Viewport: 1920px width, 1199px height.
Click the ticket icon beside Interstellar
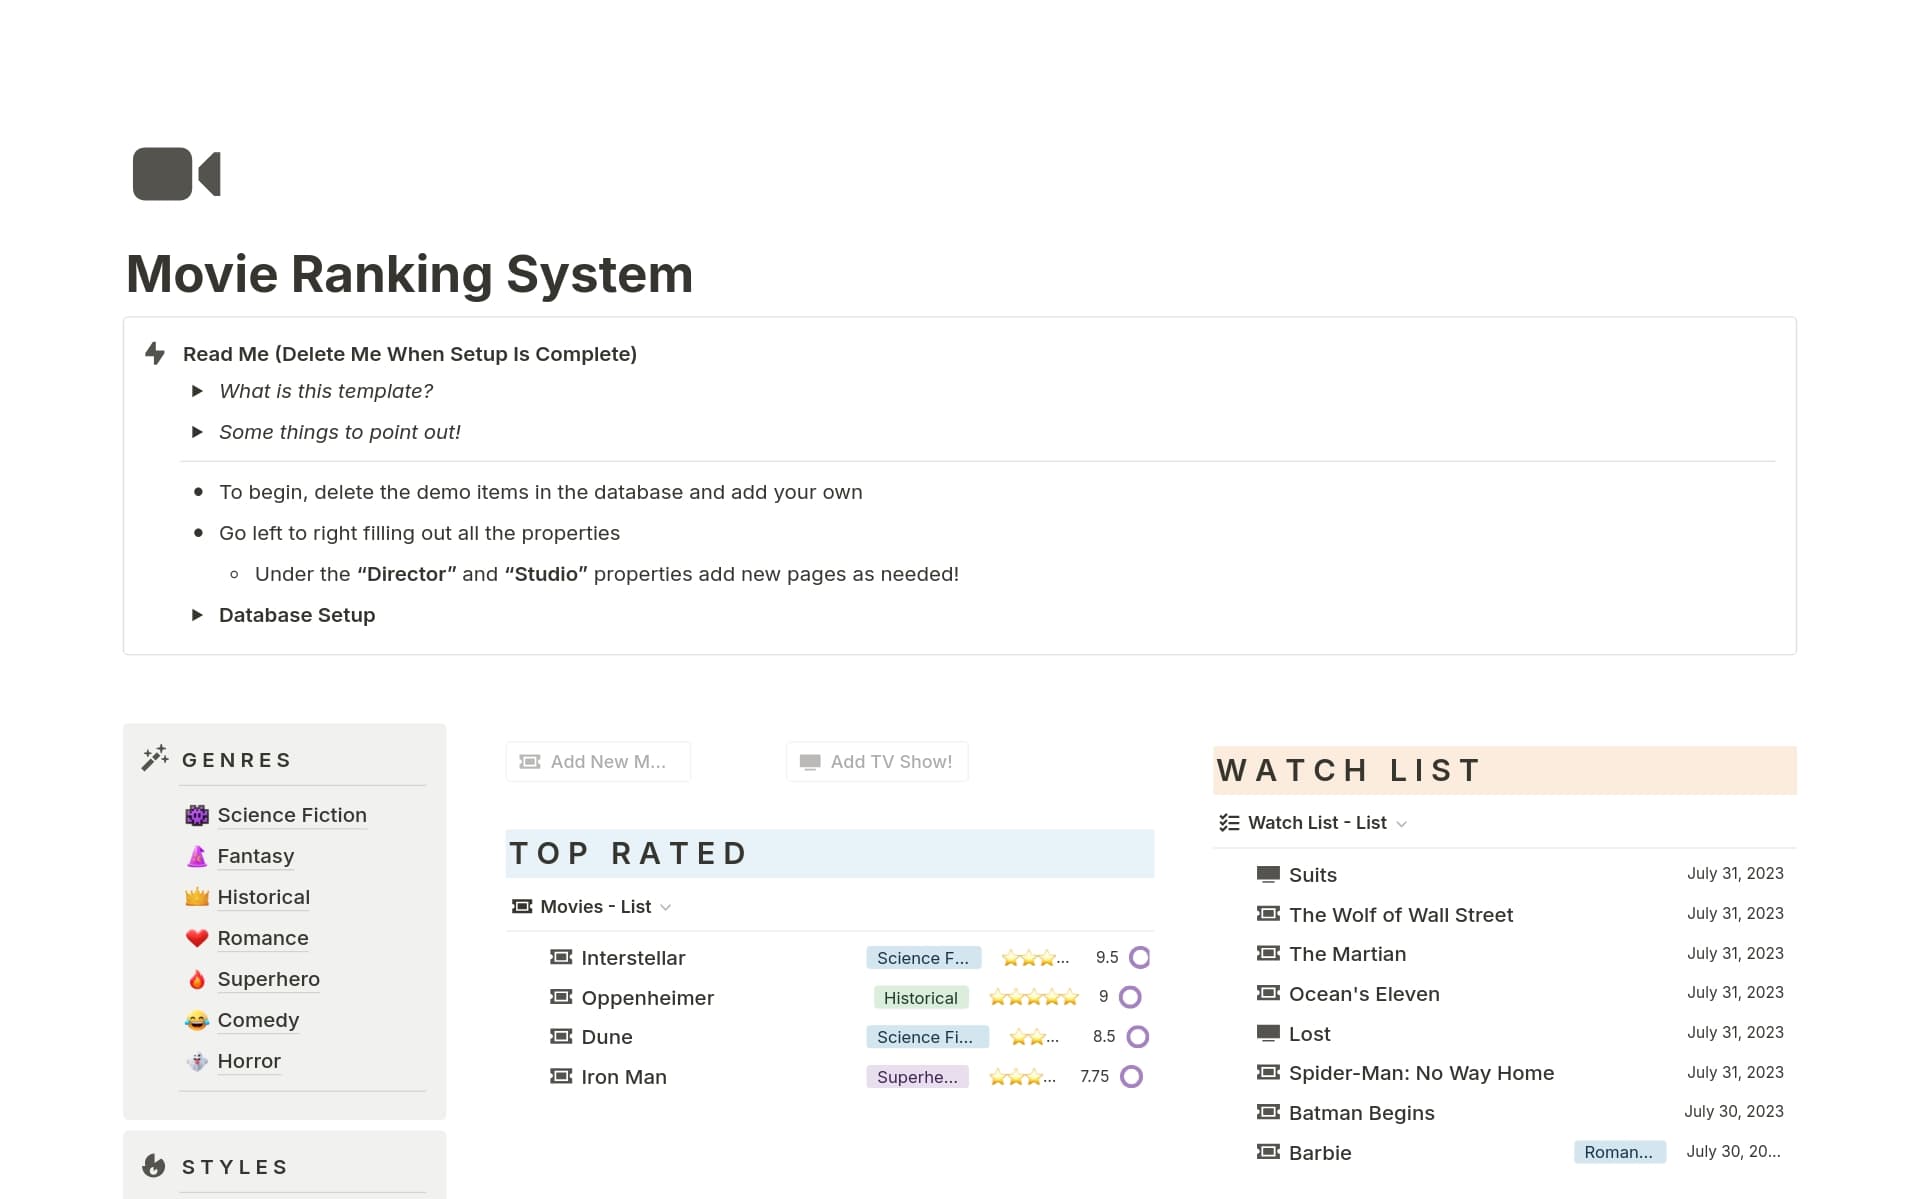pyautogui.click(x=561, y=957)
